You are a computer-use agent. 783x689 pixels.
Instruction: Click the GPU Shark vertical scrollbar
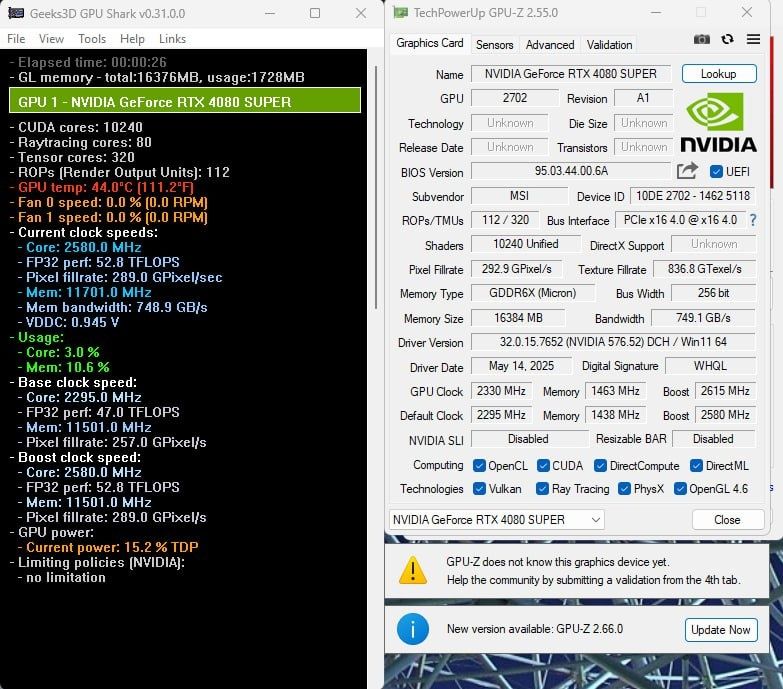click(x=376, y=187)
